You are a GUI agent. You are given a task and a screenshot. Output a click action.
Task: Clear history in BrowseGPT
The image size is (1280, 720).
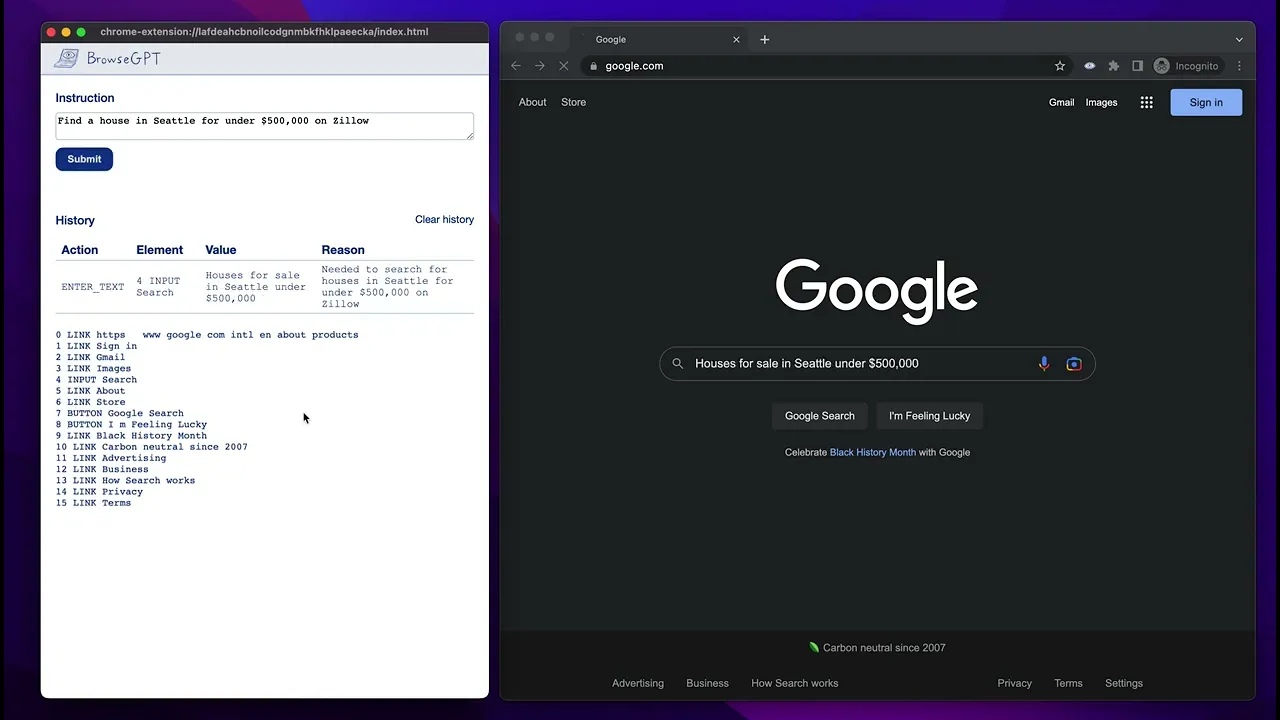pyautogui.click(x=444, y=219)
